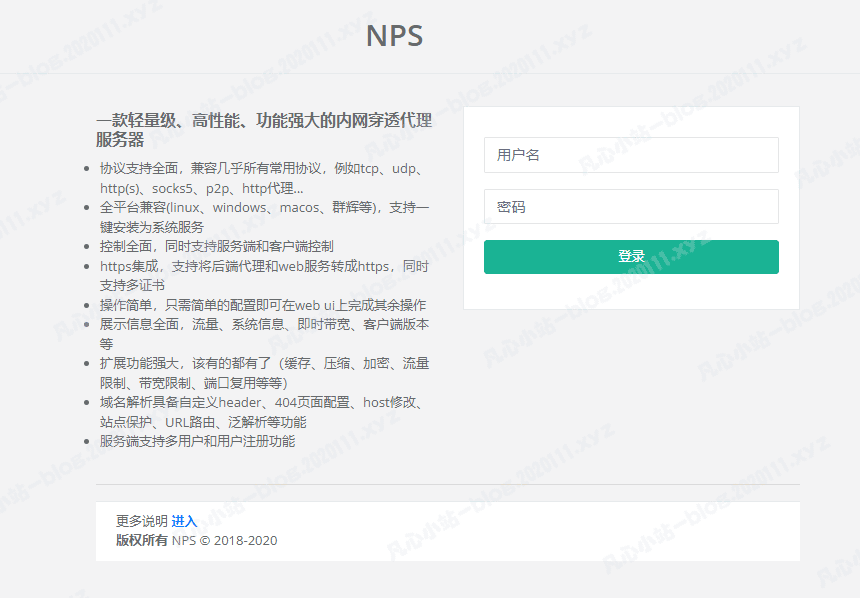
Task: Click the NPS © 2018-2020 text
Action: [x=224, y=540]
